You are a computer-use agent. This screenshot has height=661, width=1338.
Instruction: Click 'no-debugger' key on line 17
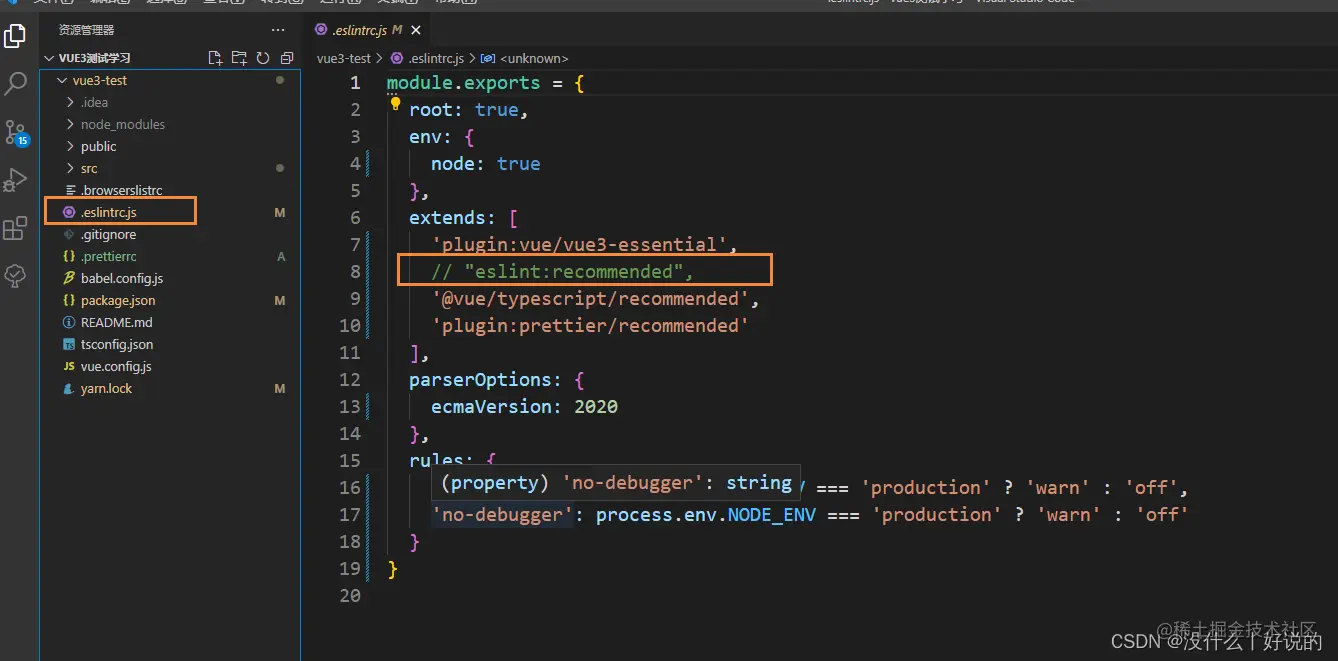point(502,515)
